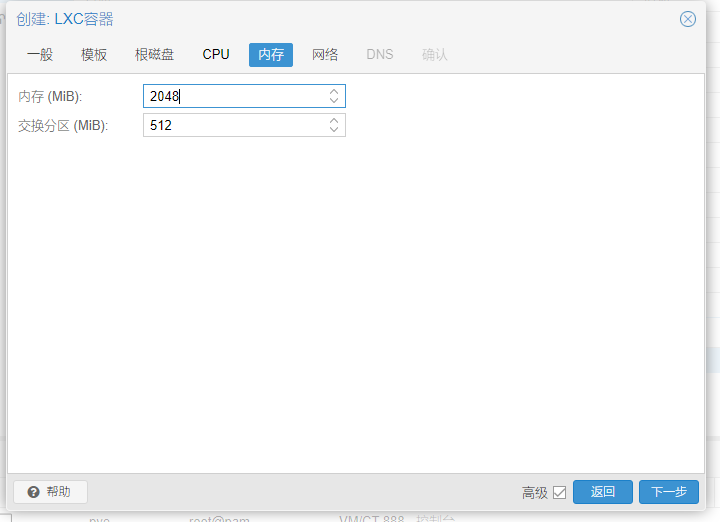720x522 pixels.
Task: Focus the 内存 (MiB) input field
Action: click(235, 96)
